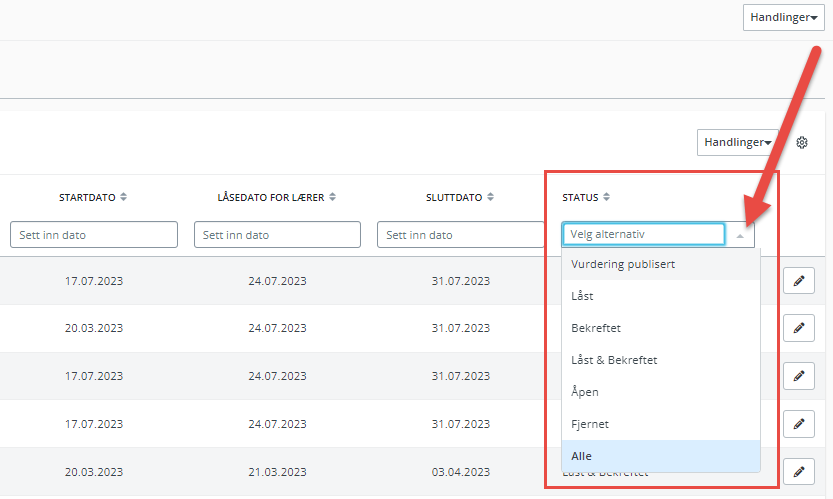
Task: Edit the row with låsedato 21.03.2023
Action: click(798, 472)
